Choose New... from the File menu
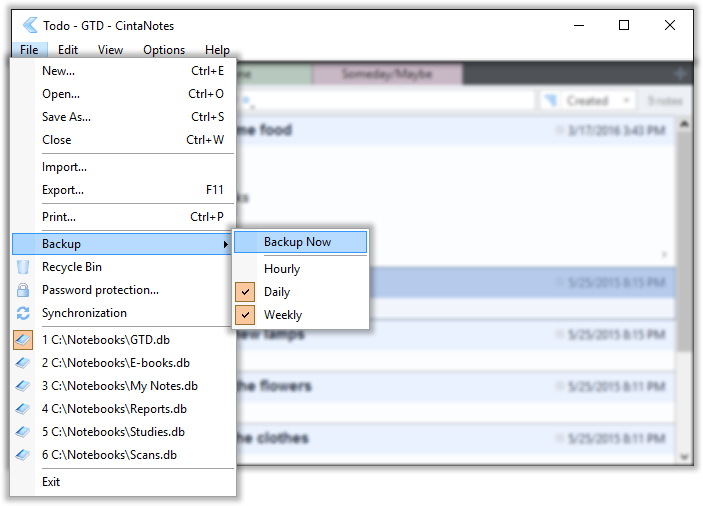The width and height of the screenshot is (703, 506). coord(123,71)
